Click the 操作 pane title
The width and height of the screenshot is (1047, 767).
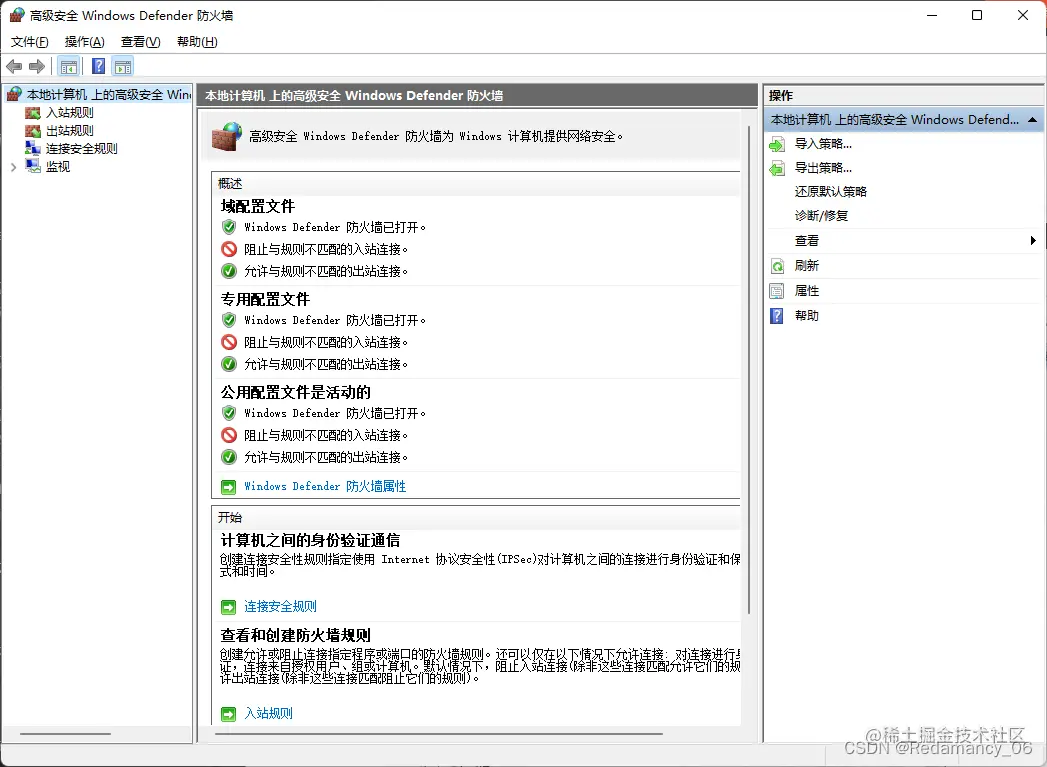781,96
